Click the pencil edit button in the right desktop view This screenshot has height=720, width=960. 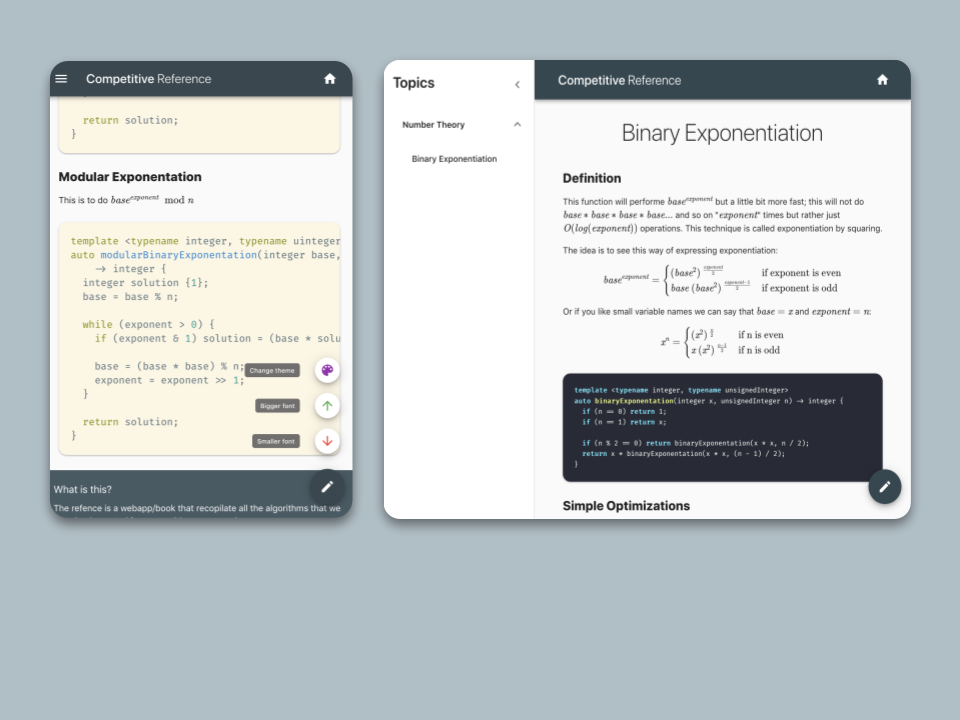[884, 487]
